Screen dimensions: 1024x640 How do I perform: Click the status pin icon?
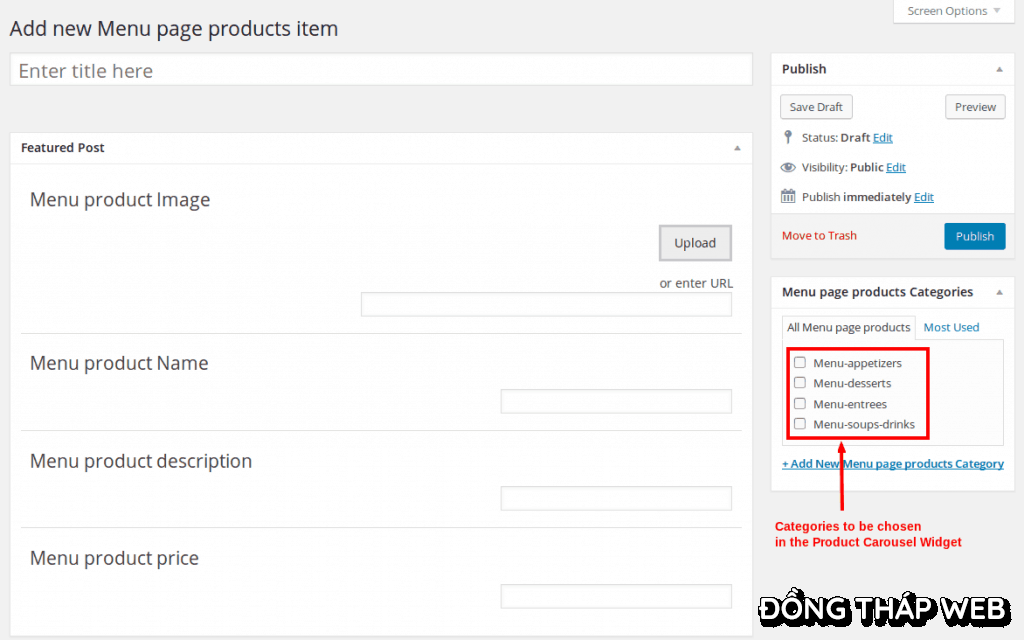pyautogui.click(x=788, y=137)
